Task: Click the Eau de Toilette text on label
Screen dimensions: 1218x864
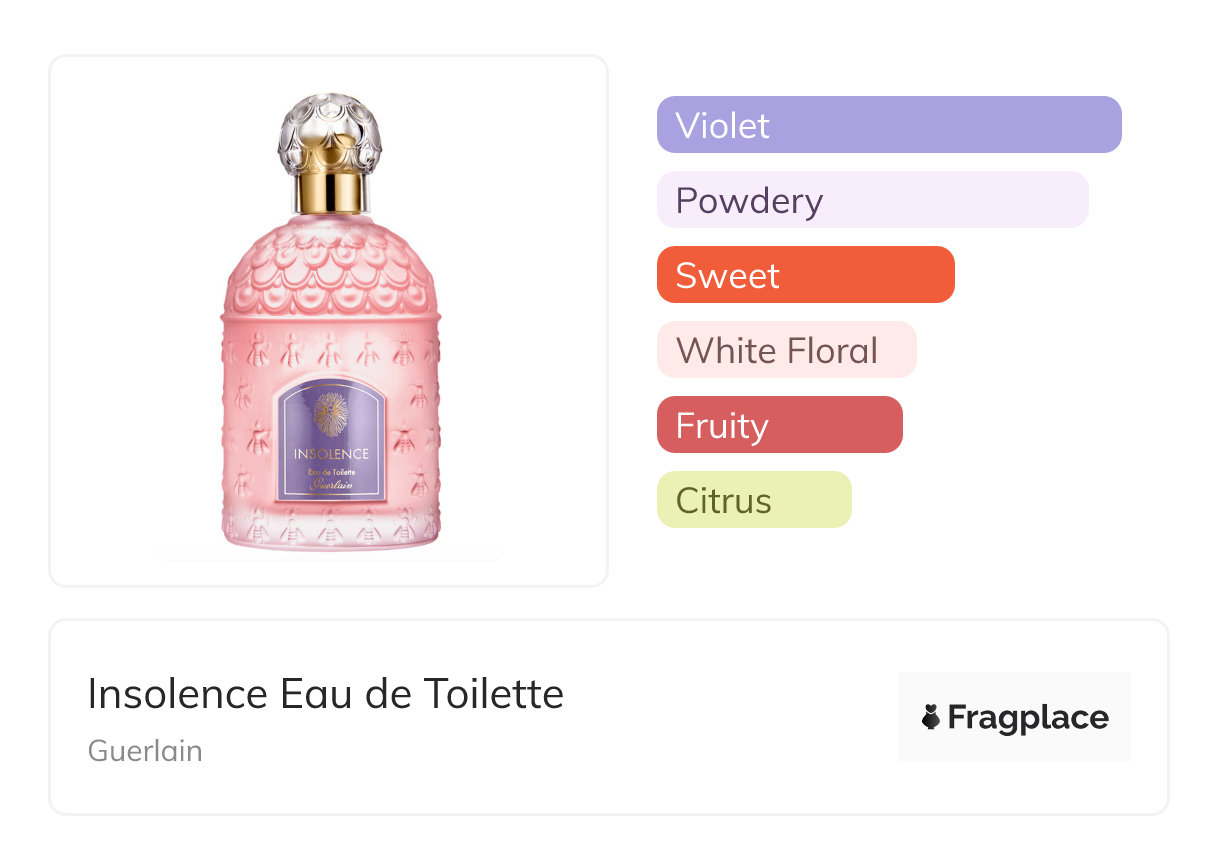Action: tap(331, 470)
